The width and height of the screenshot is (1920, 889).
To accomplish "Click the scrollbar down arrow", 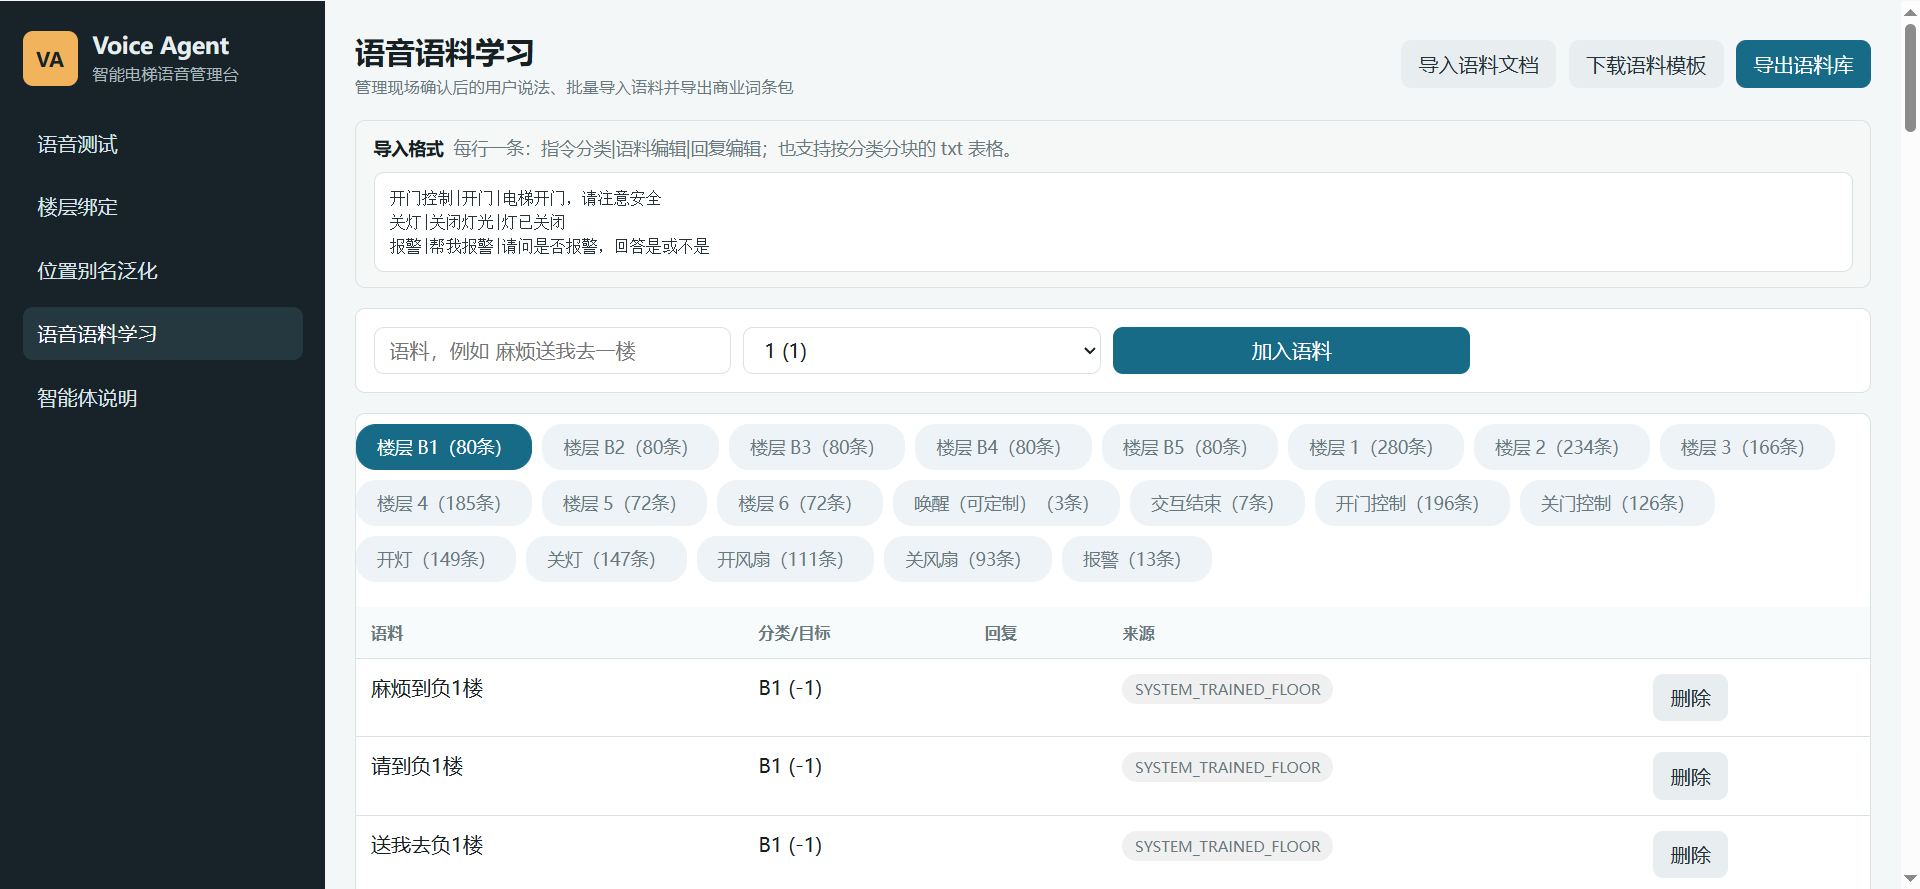I will 1910,879.
